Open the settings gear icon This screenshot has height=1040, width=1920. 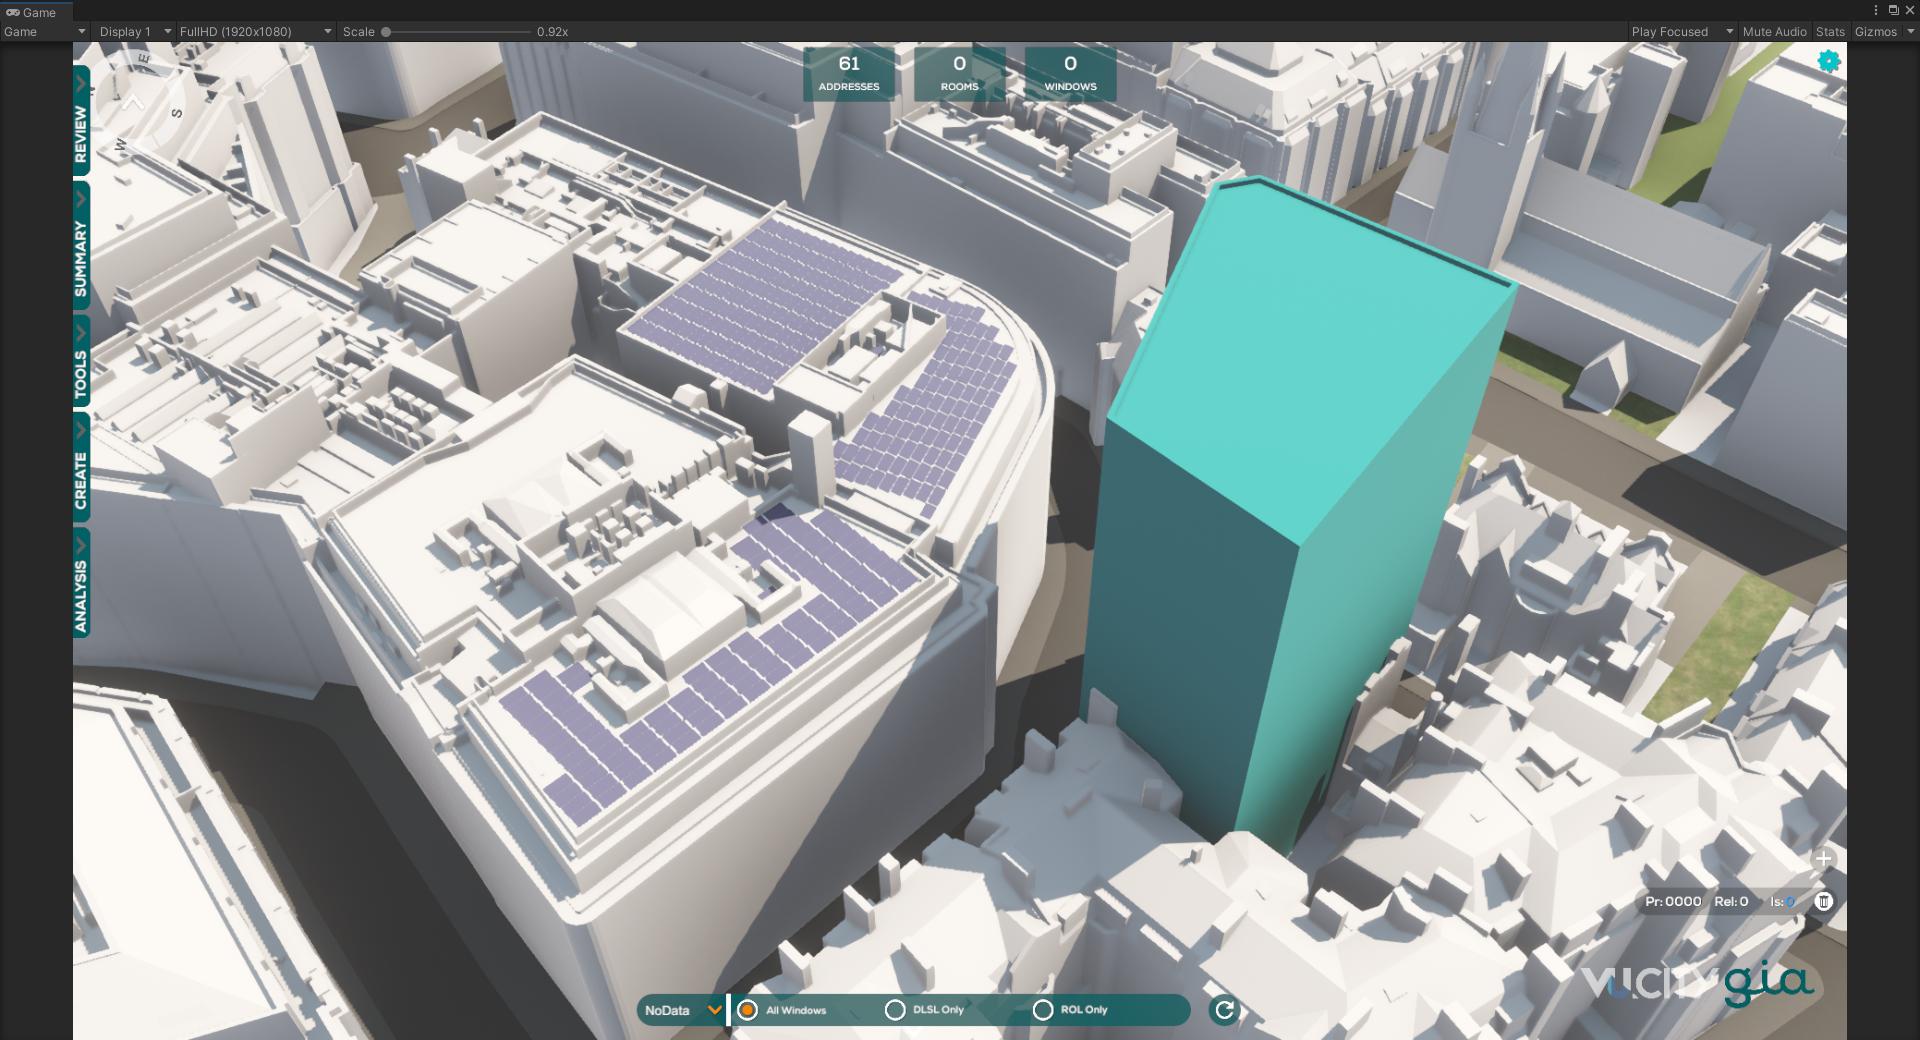click(x=1828, y=62)
